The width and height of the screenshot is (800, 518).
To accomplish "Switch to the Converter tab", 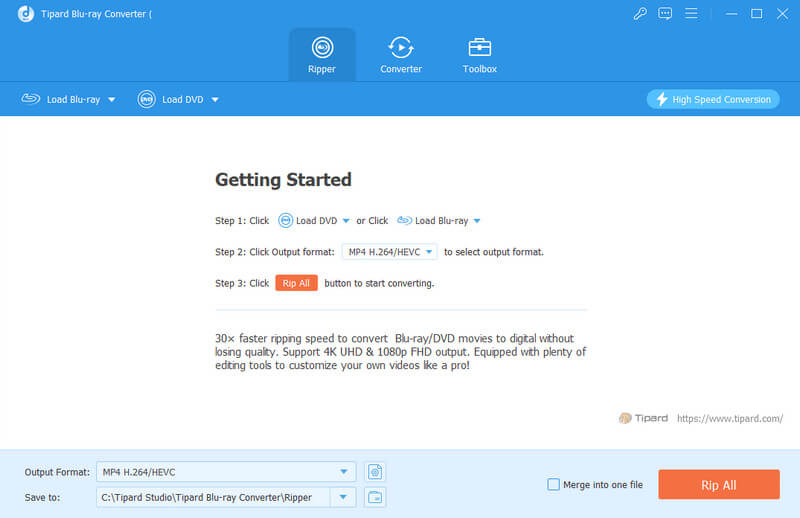I will click(401, 55).
